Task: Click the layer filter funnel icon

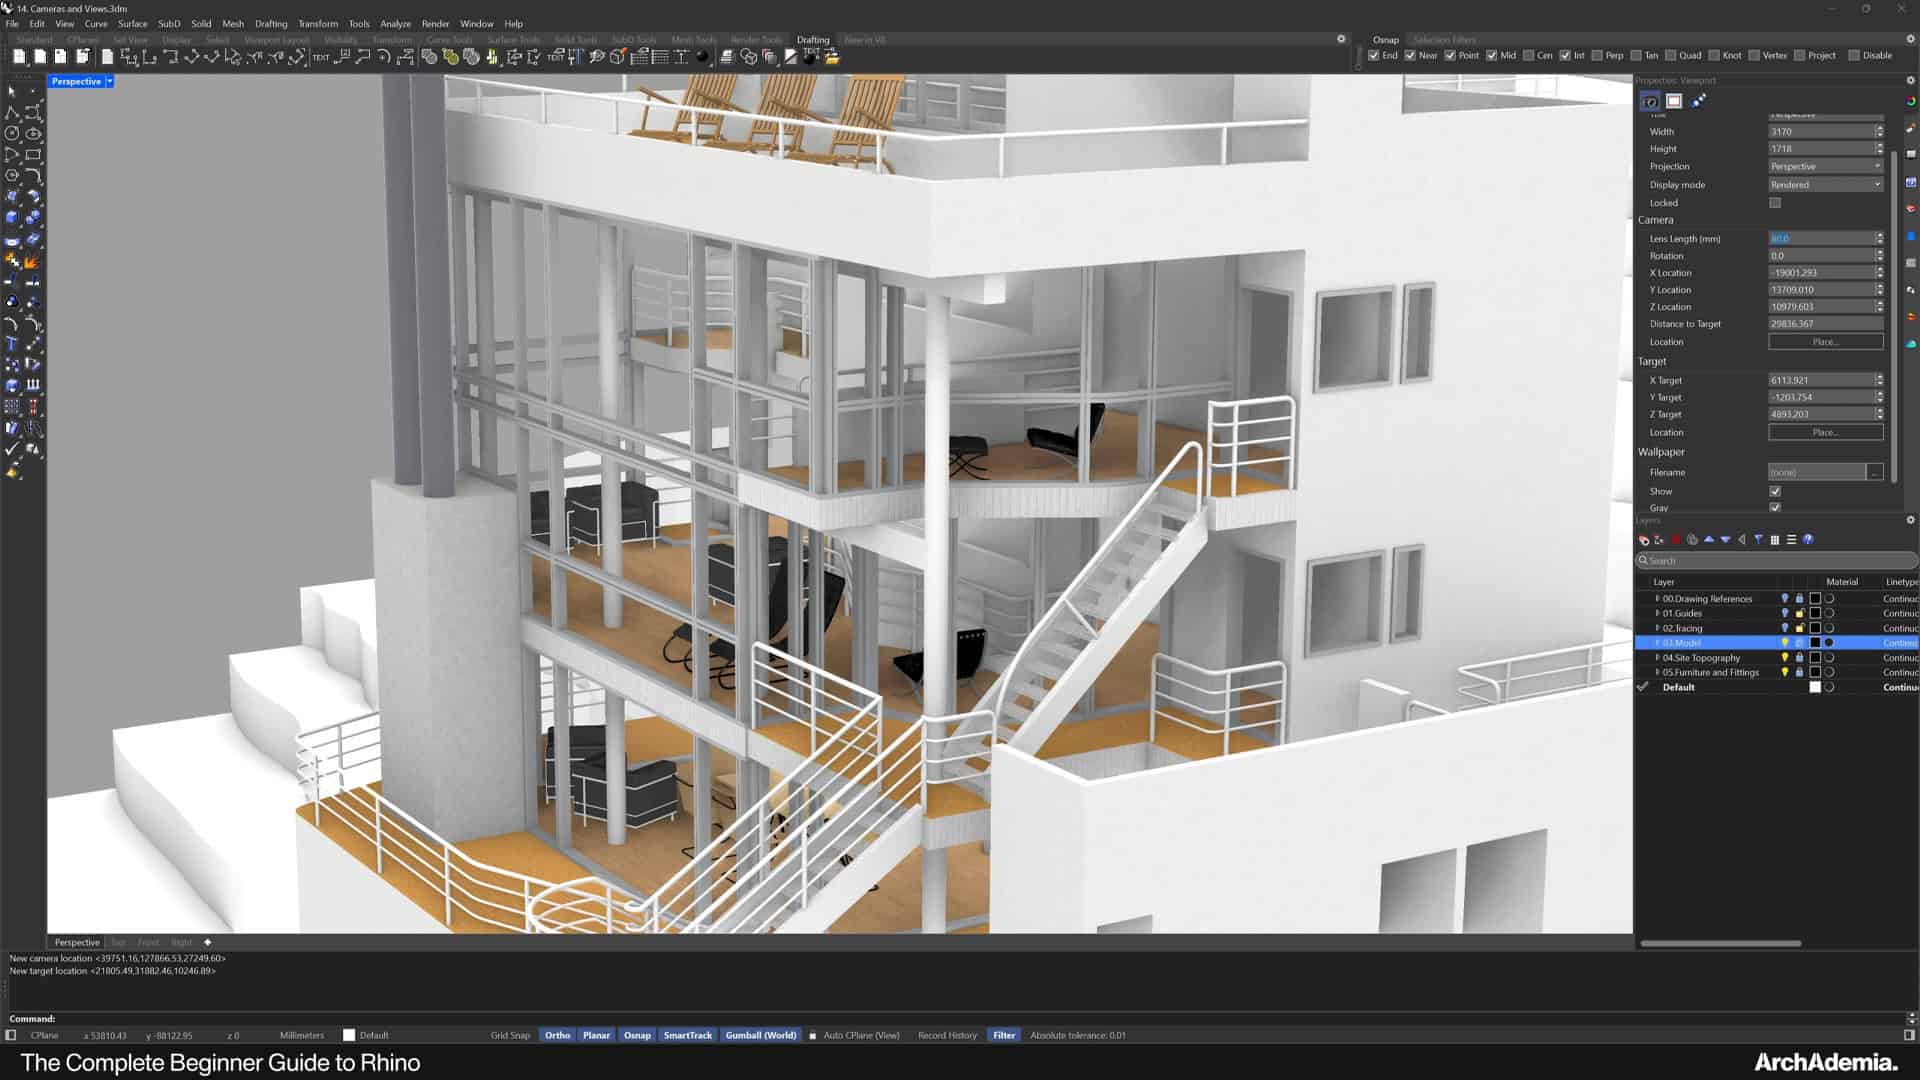Action: point(1758,540)
